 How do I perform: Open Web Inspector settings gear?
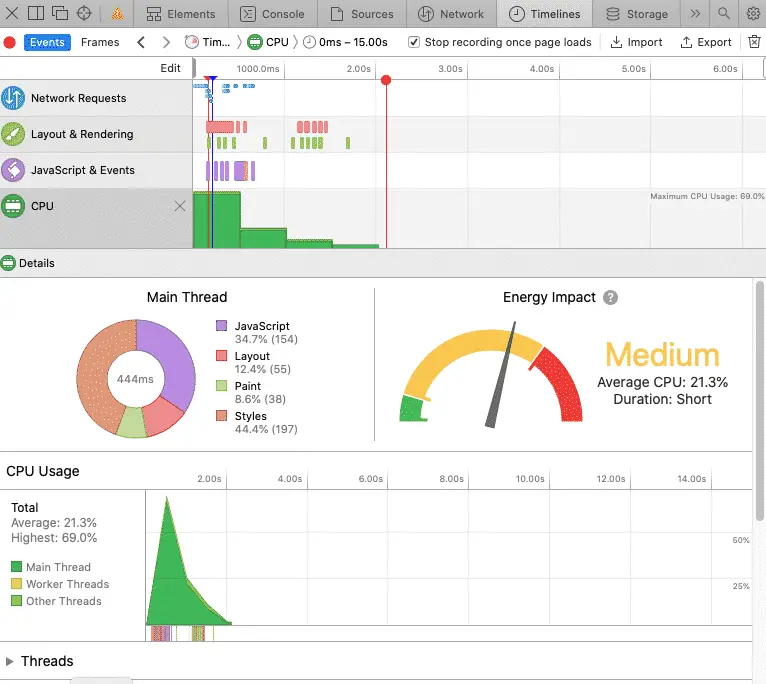tap(753, 13)
